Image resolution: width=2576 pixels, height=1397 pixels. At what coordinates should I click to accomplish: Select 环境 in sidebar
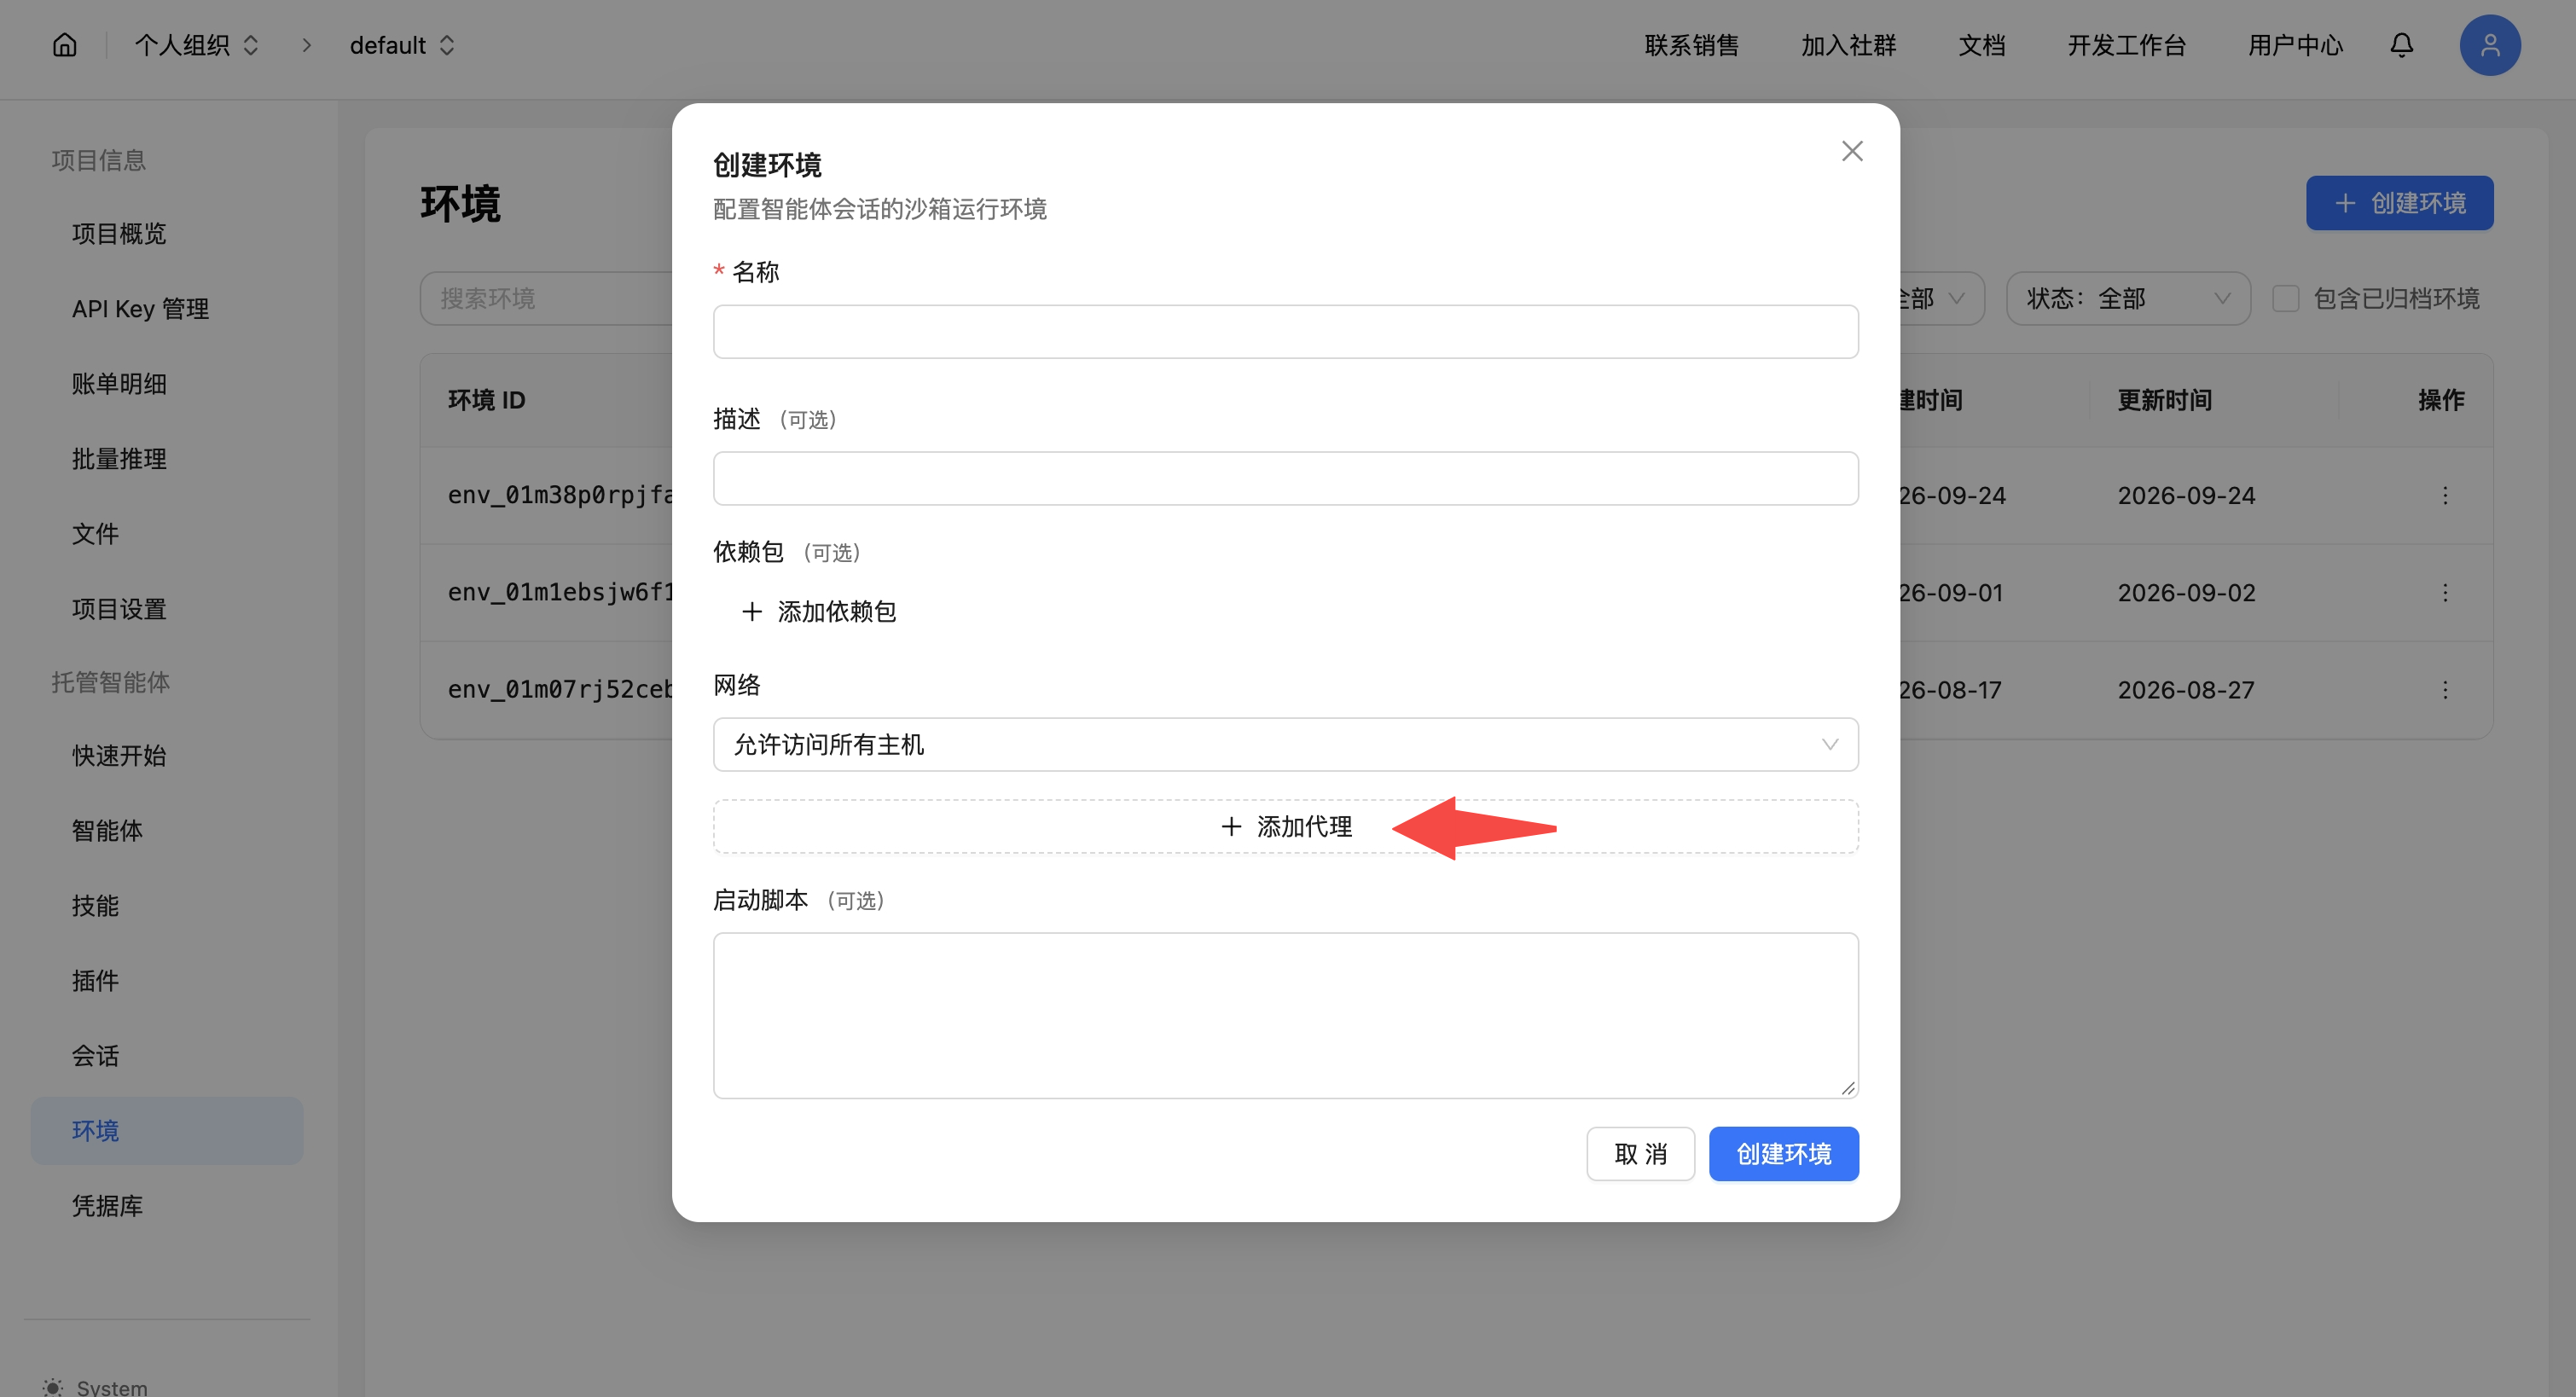click(167, 1131)
